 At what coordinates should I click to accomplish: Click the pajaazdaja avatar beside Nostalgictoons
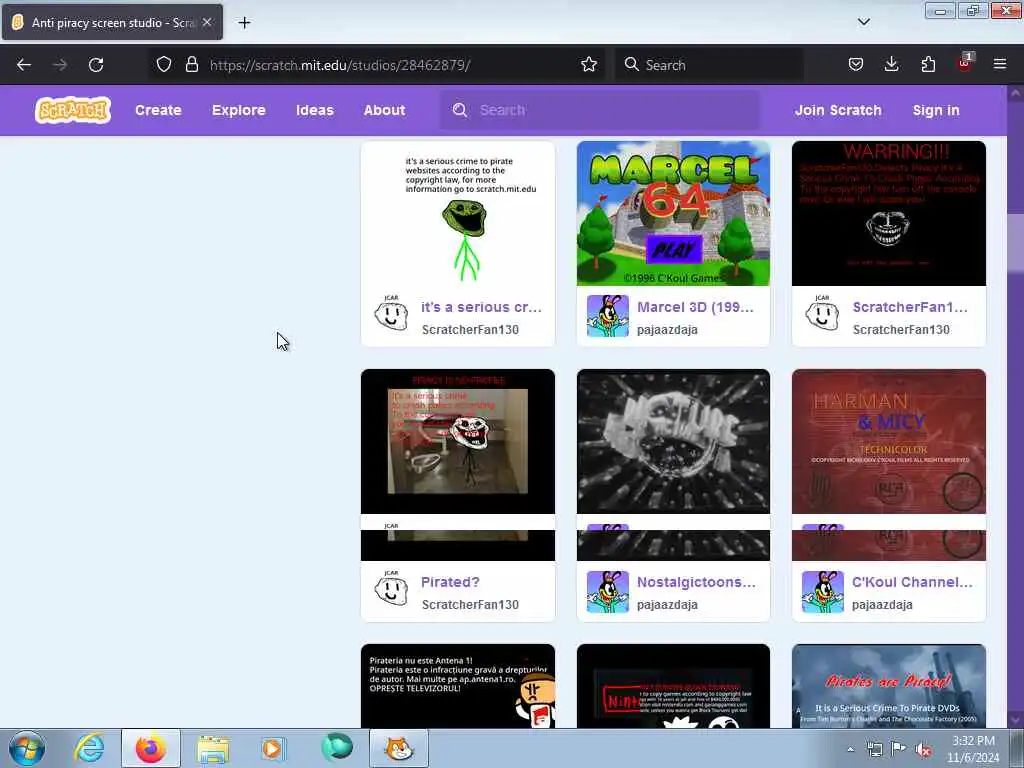(607, 592)
